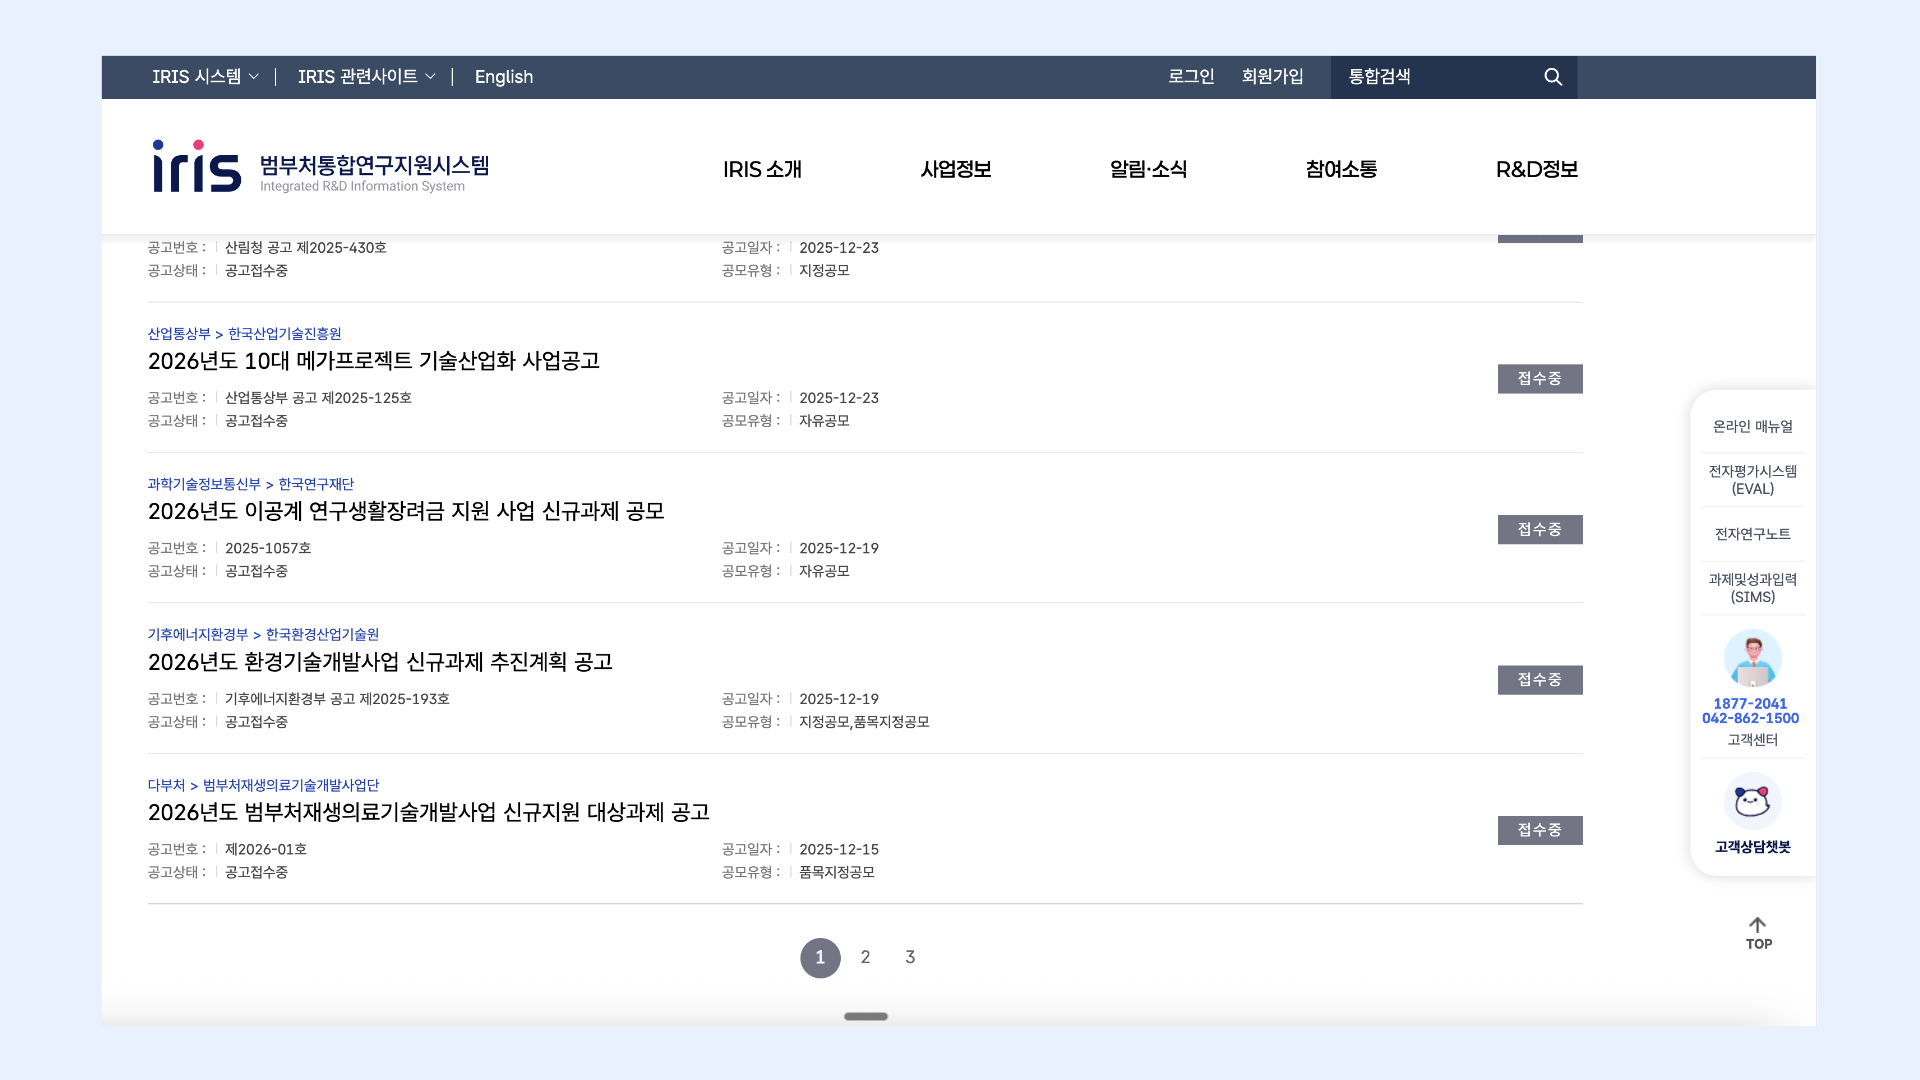
Task: Expand the IRIS 관련사이트 dropdown
Action: pyautogui.click(x=366, y=77)
